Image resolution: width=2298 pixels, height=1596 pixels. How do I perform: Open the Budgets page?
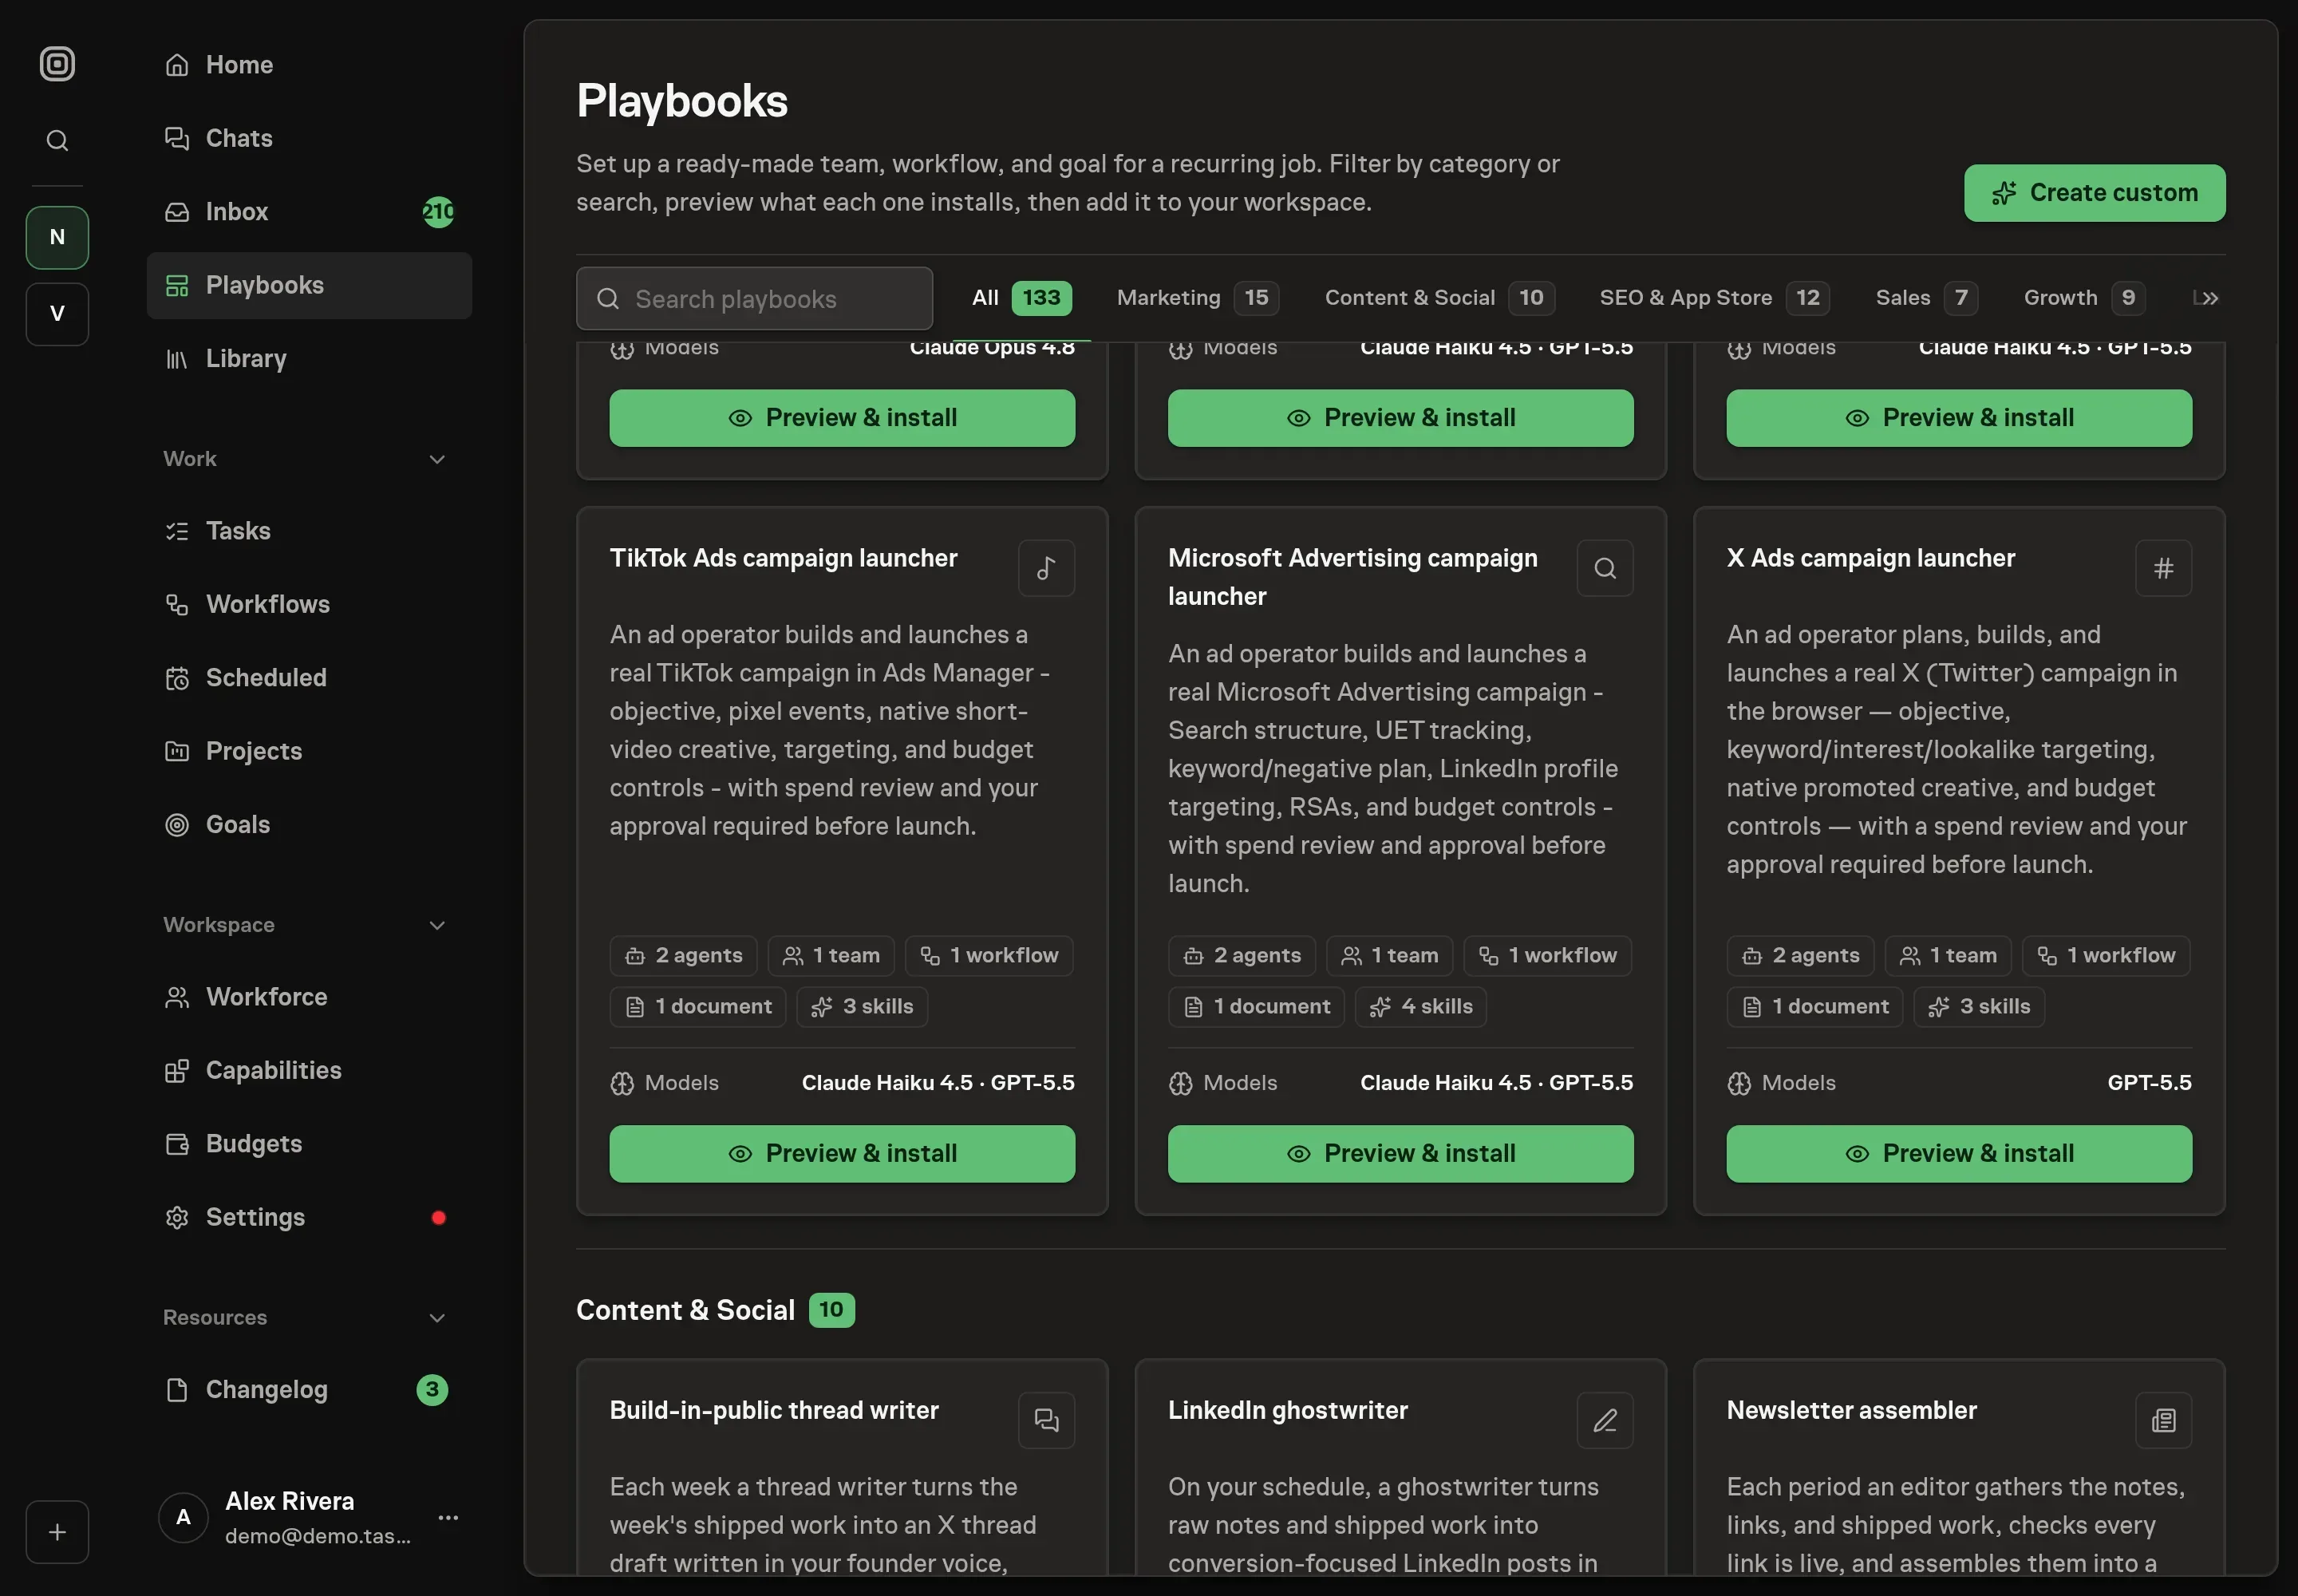click(309, 1144)
